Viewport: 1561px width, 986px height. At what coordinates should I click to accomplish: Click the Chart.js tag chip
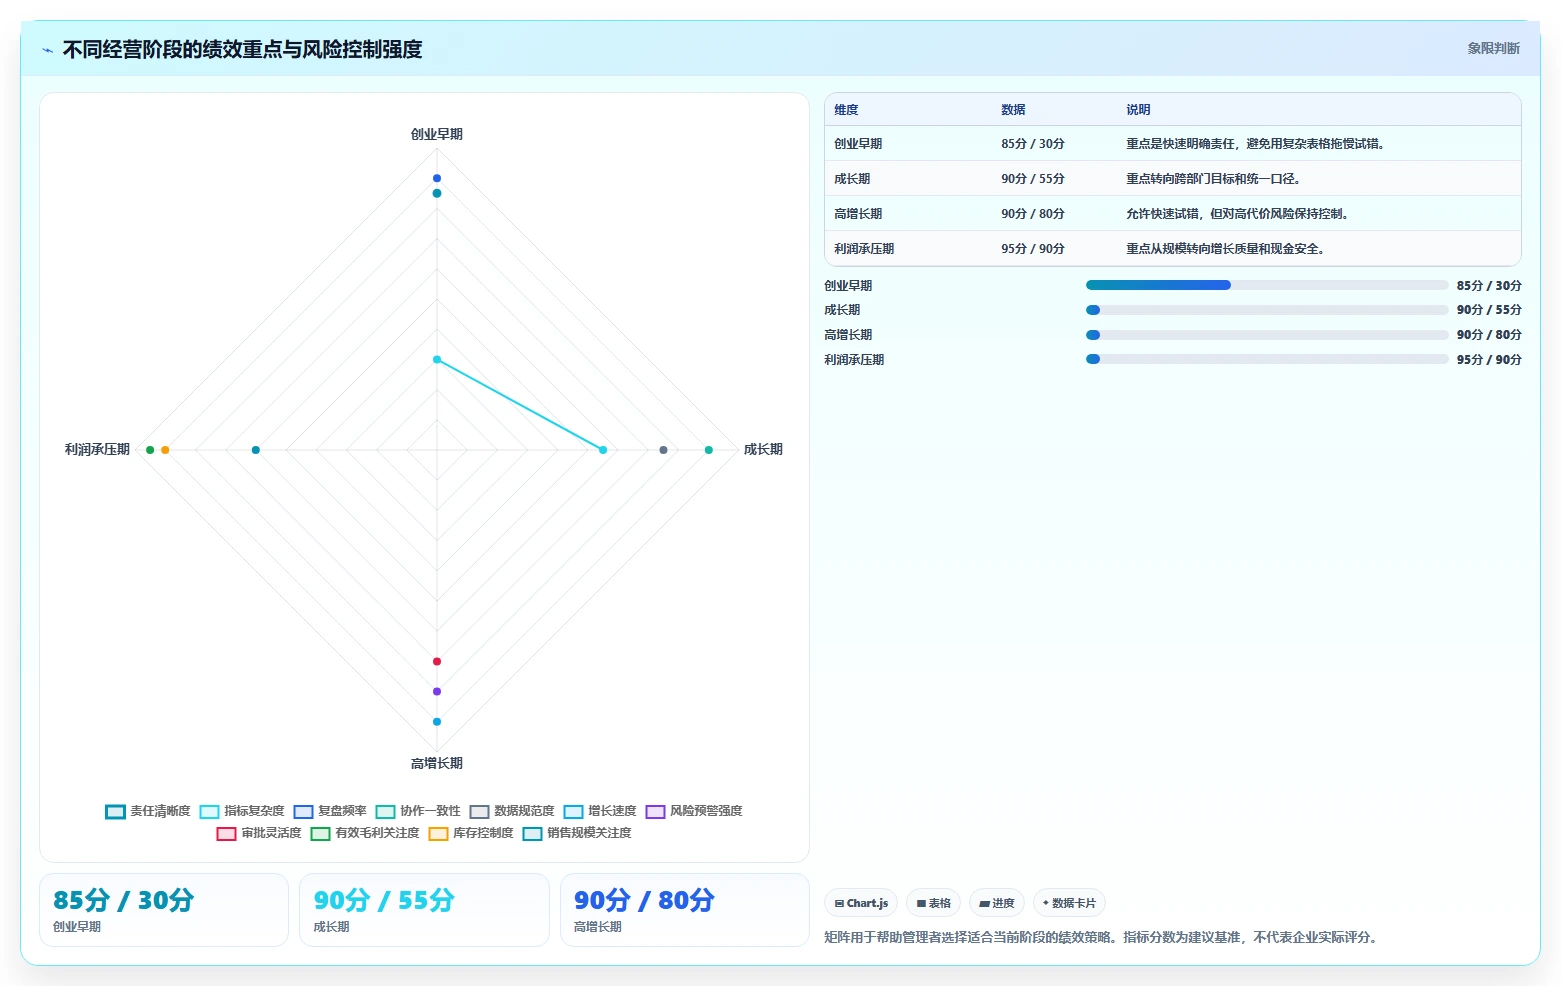point(861,903)
